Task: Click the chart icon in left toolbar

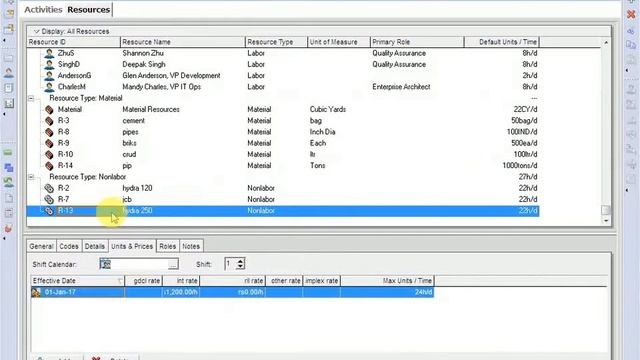Action: tap(9, 104)
